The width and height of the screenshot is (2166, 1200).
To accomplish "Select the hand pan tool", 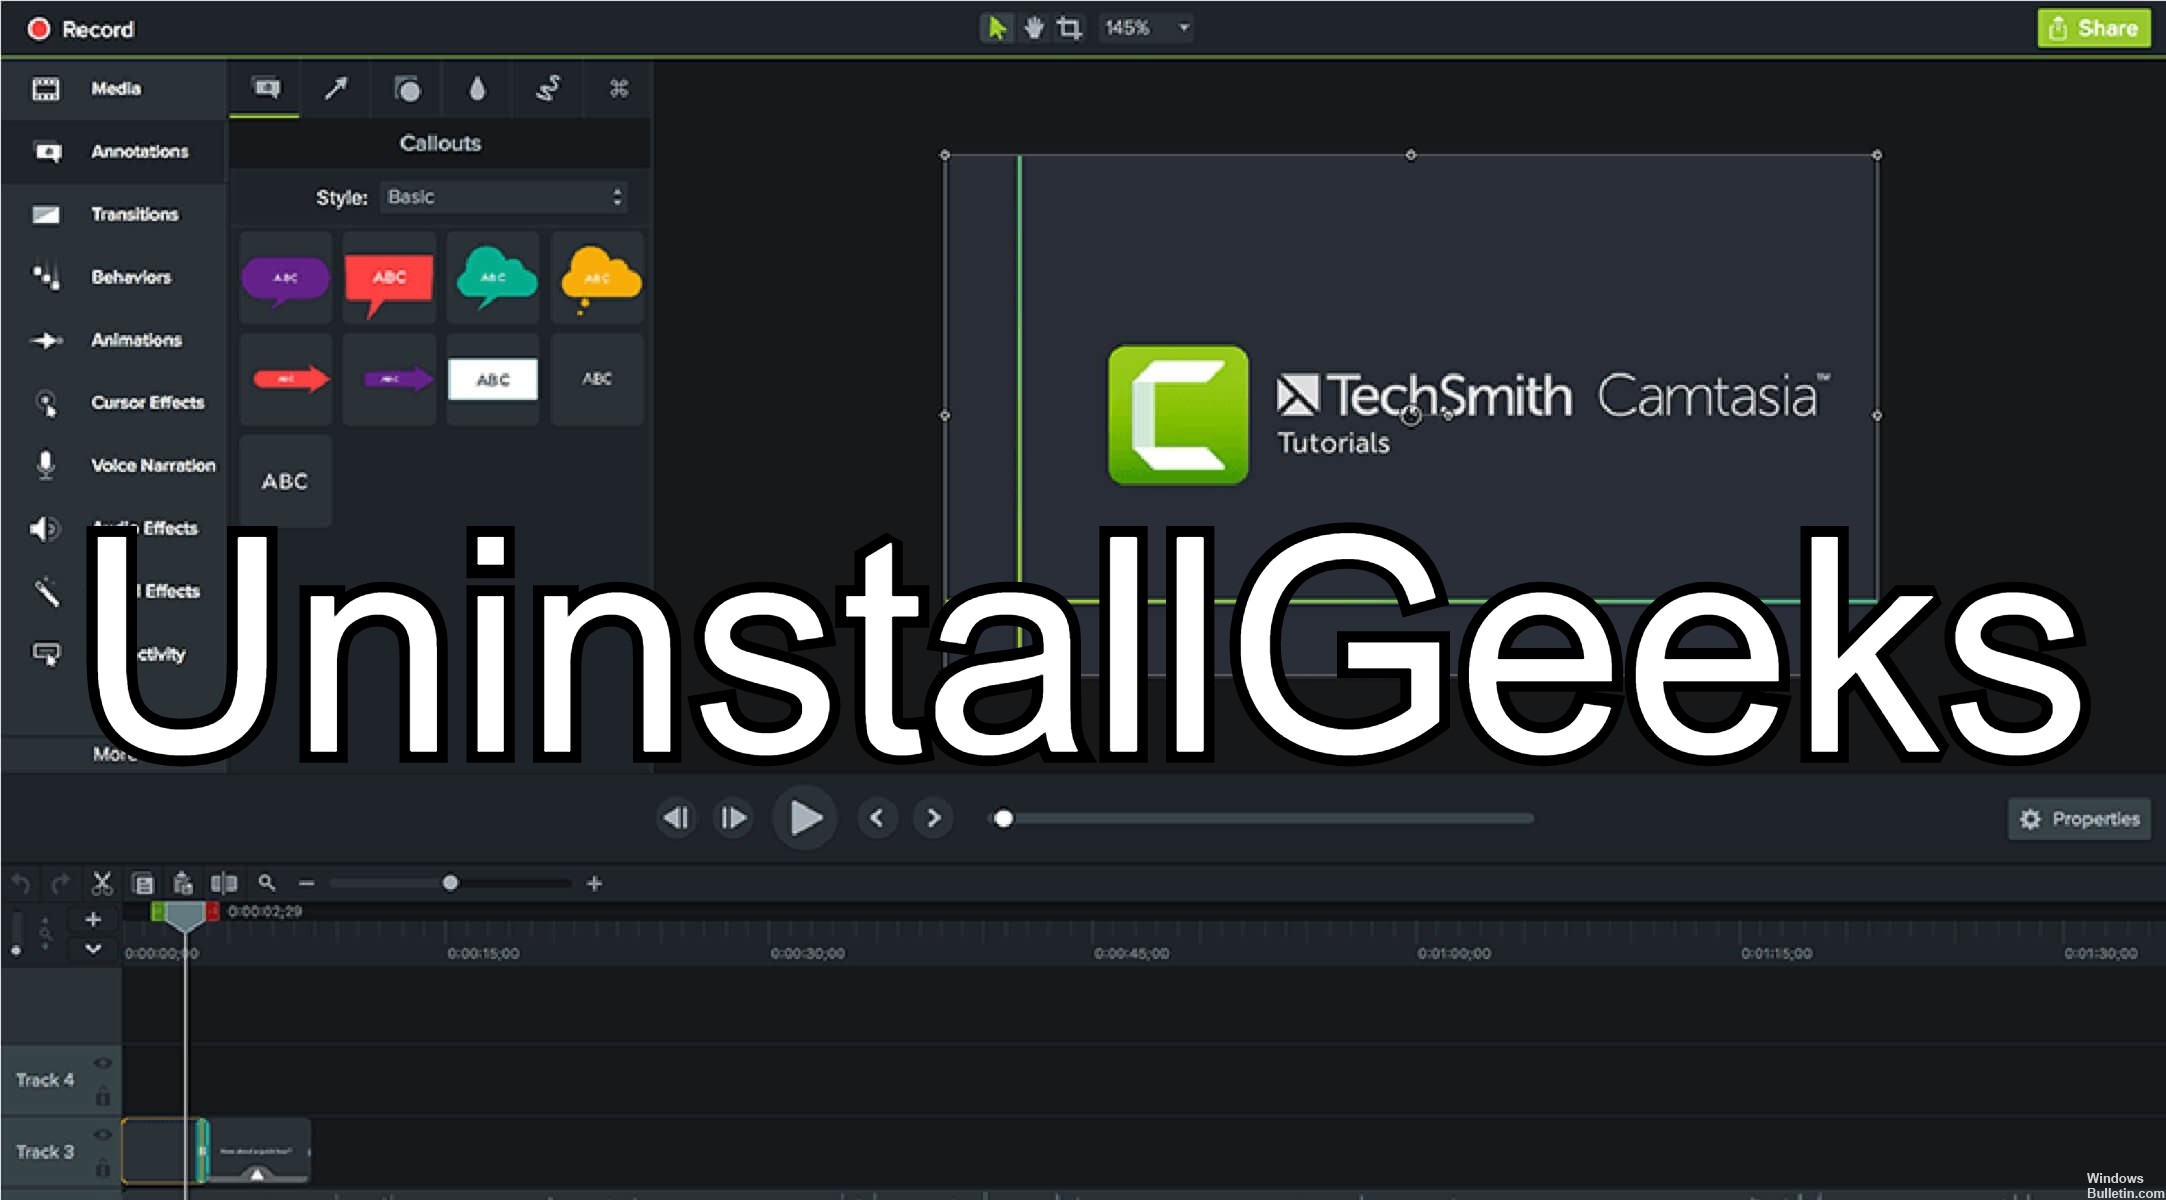I will pyautogui.click(x=1033, y=28).
